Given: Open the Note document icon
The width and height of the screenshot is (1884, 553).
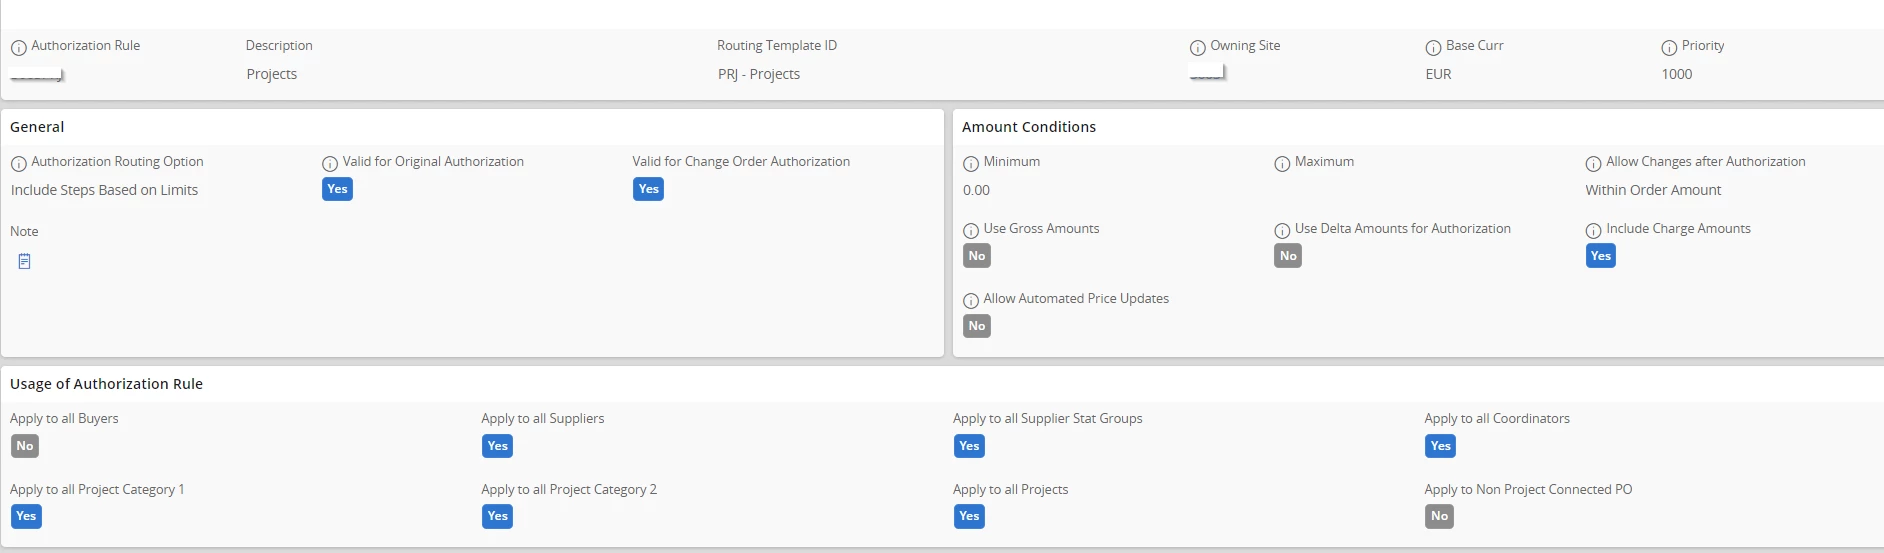Looking at the screenshot, I should (x=25, y=261).
